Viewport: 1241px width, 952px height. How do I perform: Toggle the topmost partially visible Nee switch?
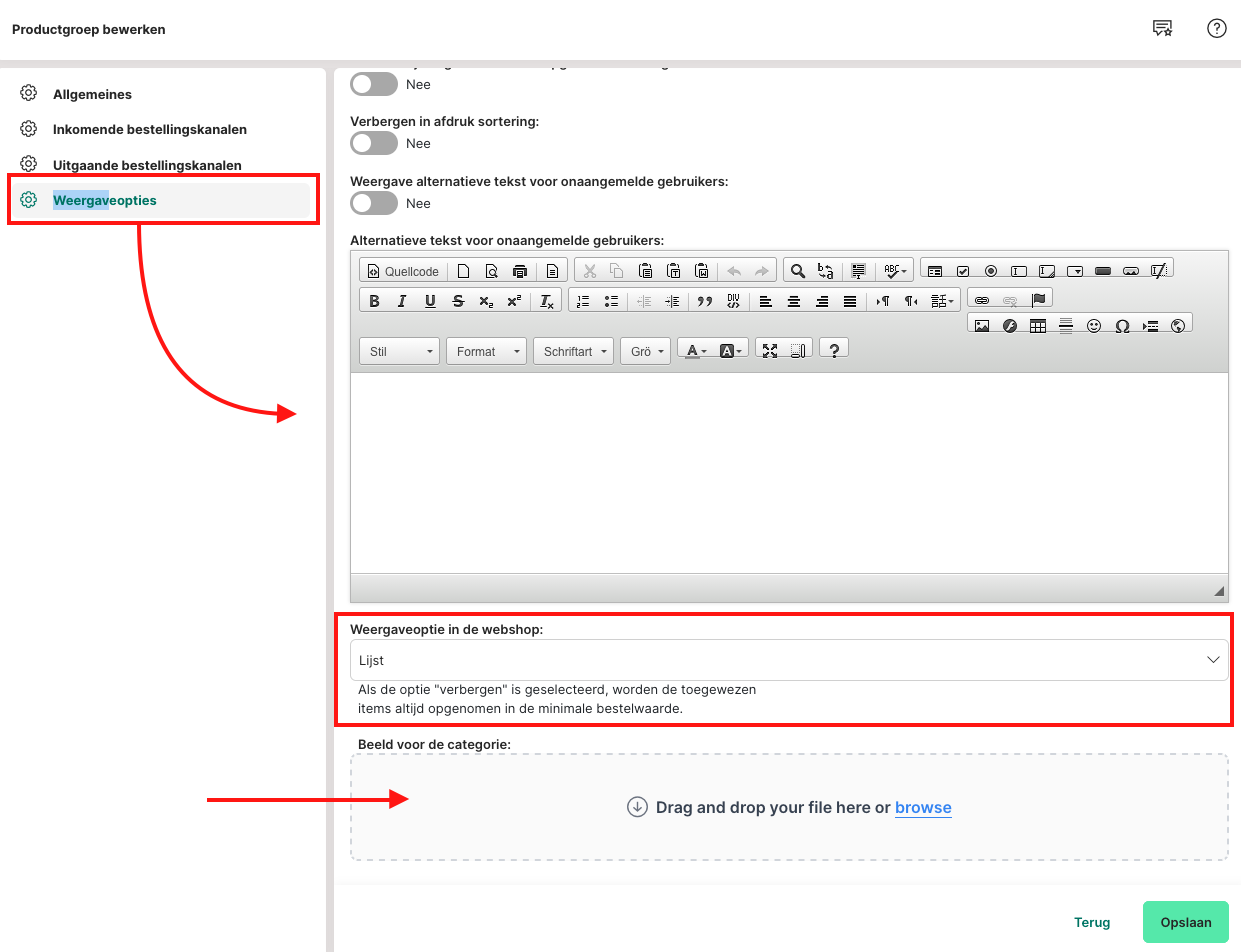(374, 85)
